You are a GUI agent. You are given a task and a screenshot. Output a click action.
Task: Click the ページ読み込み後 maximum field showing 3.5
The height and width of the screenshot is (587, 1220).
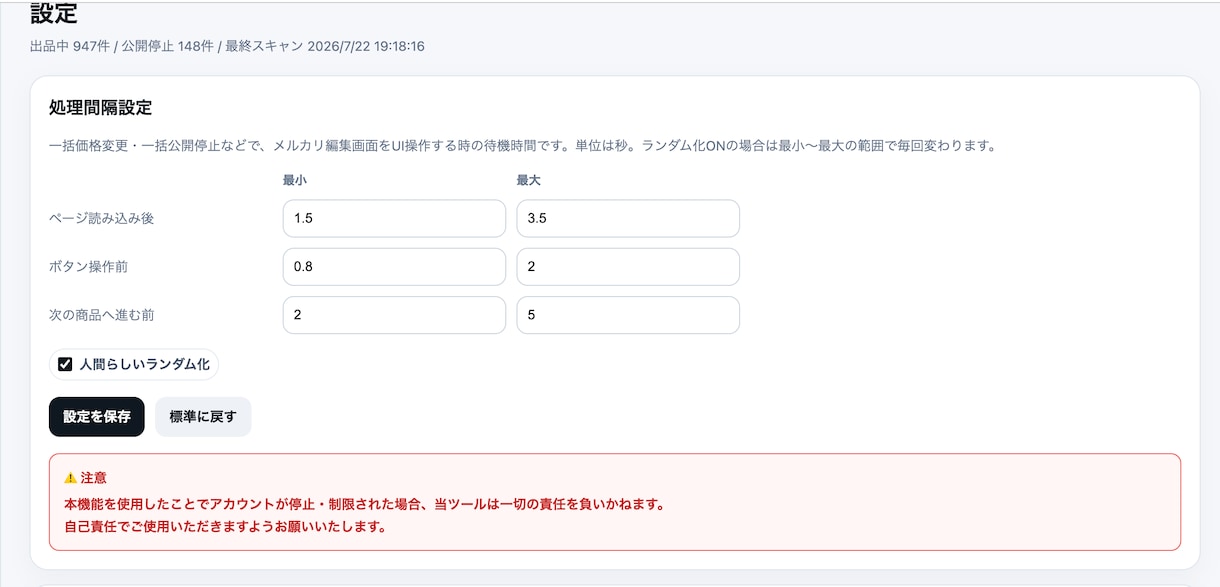click(x=628, y=218)
